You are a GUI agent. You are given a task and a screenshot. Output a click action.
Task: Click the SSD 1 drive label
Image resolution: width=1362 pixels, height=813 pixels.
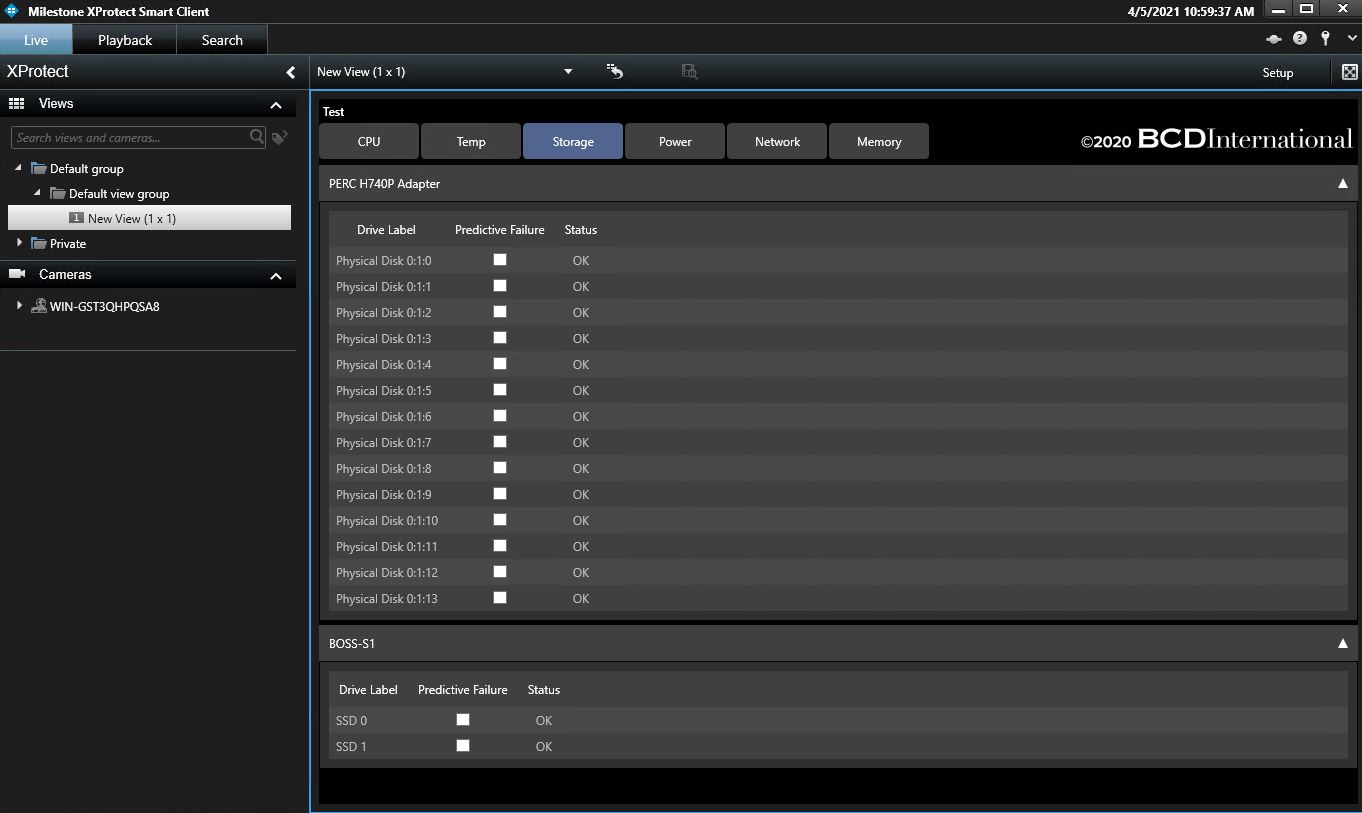point(351,746)
